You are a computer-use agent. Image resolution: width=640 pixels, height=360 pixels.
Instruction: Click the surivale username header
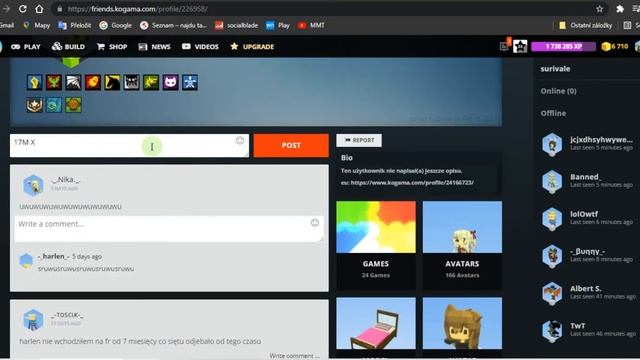tap(555, 69)
